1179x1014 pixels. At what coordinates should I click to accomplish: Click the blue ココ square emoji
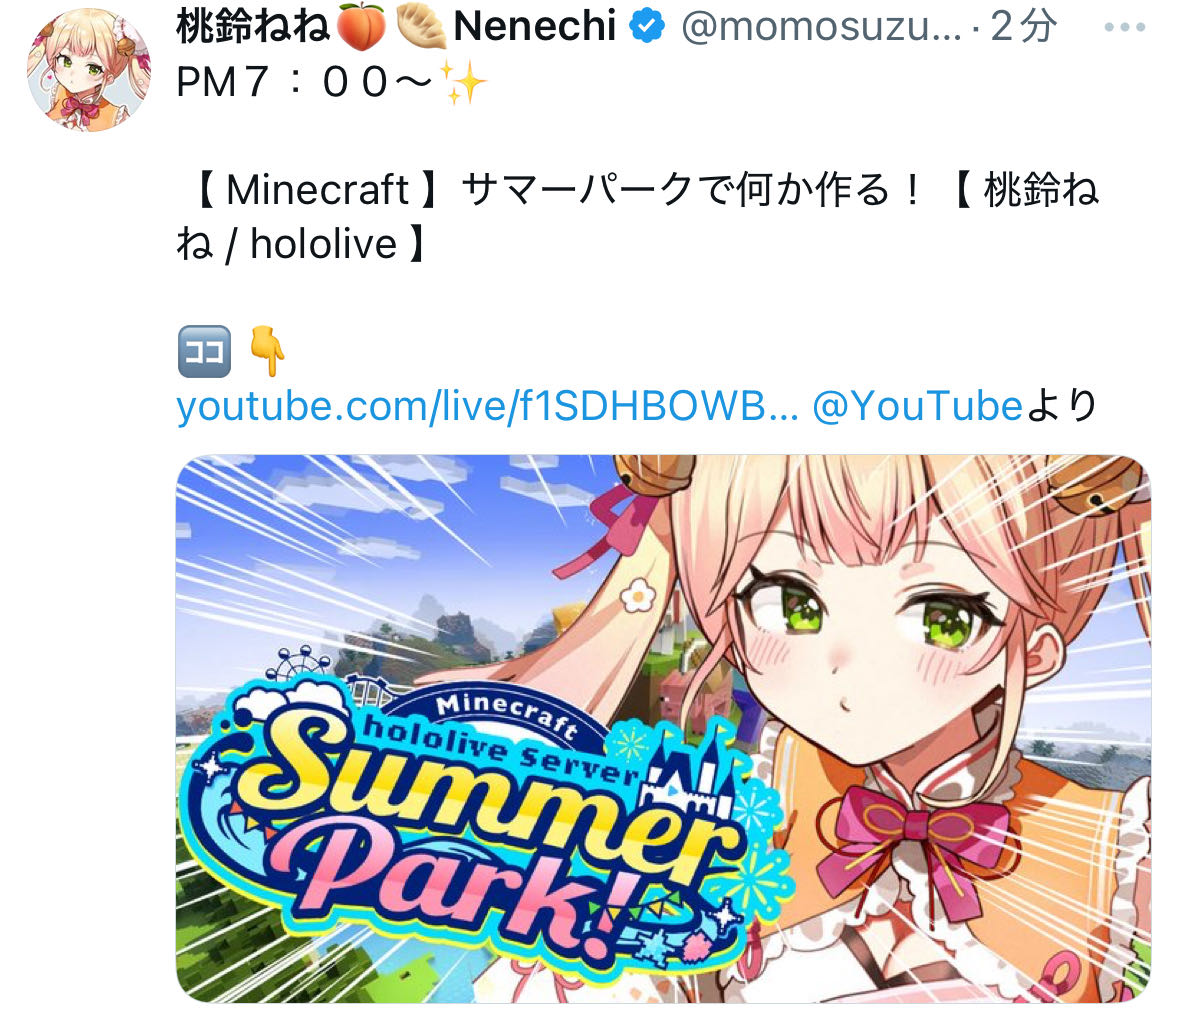pyautogui.click(x=204, y=351)
